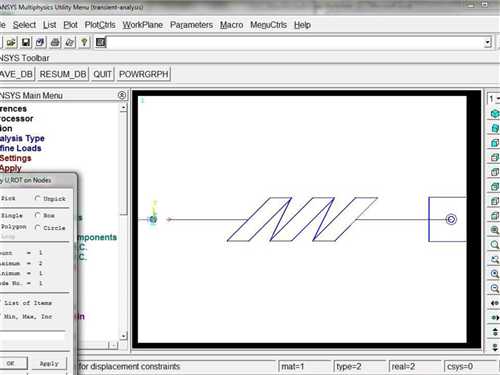Open the WorkPlane menu
Image resolution: width=500 pixels, height=375 pixels.
click(x=143, y=25)
